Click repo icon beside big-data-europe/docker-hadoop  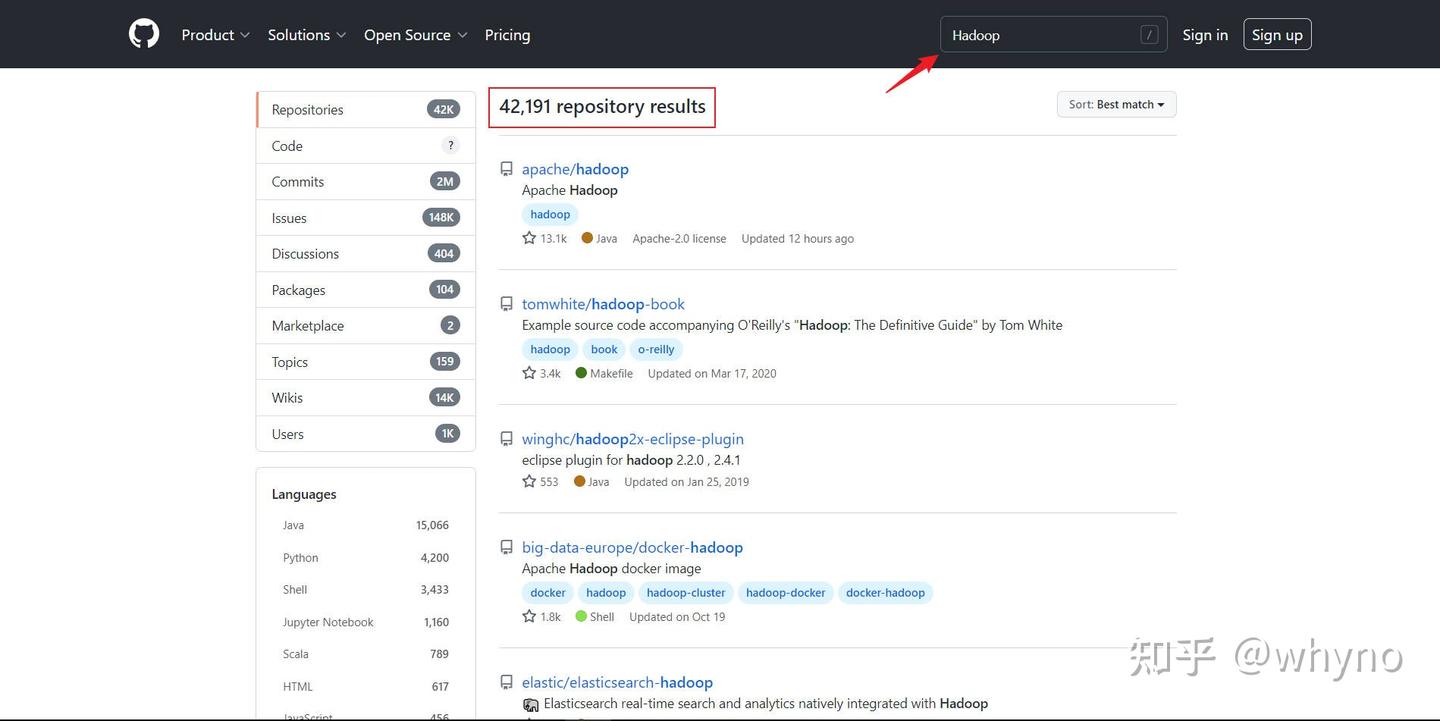click(x=507, y=548)
